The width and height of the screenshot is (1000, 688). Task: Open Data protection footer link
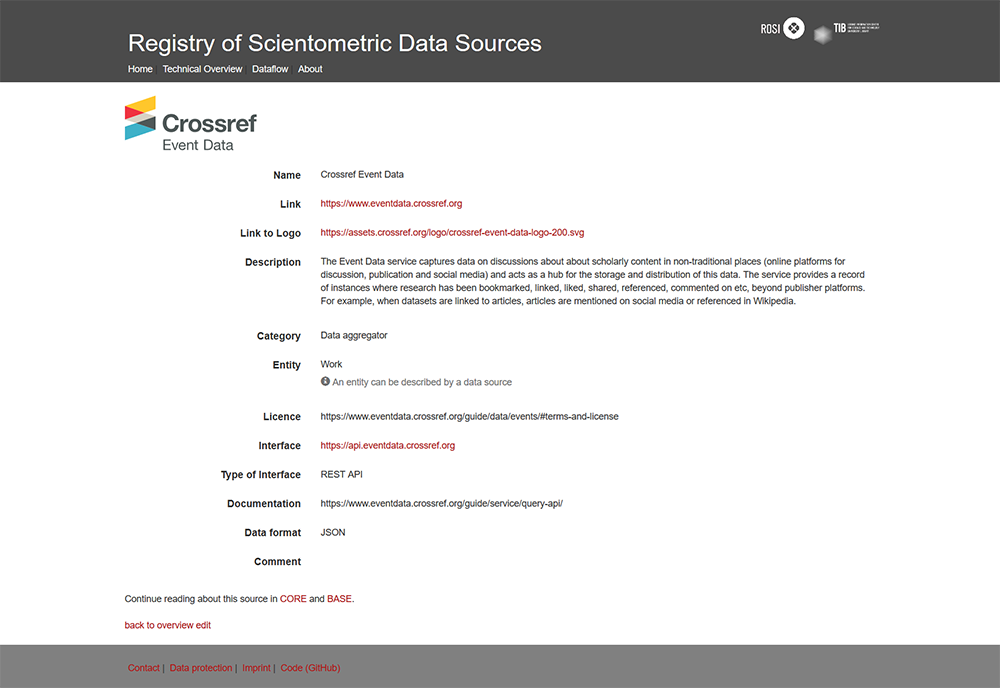(201, 668)
